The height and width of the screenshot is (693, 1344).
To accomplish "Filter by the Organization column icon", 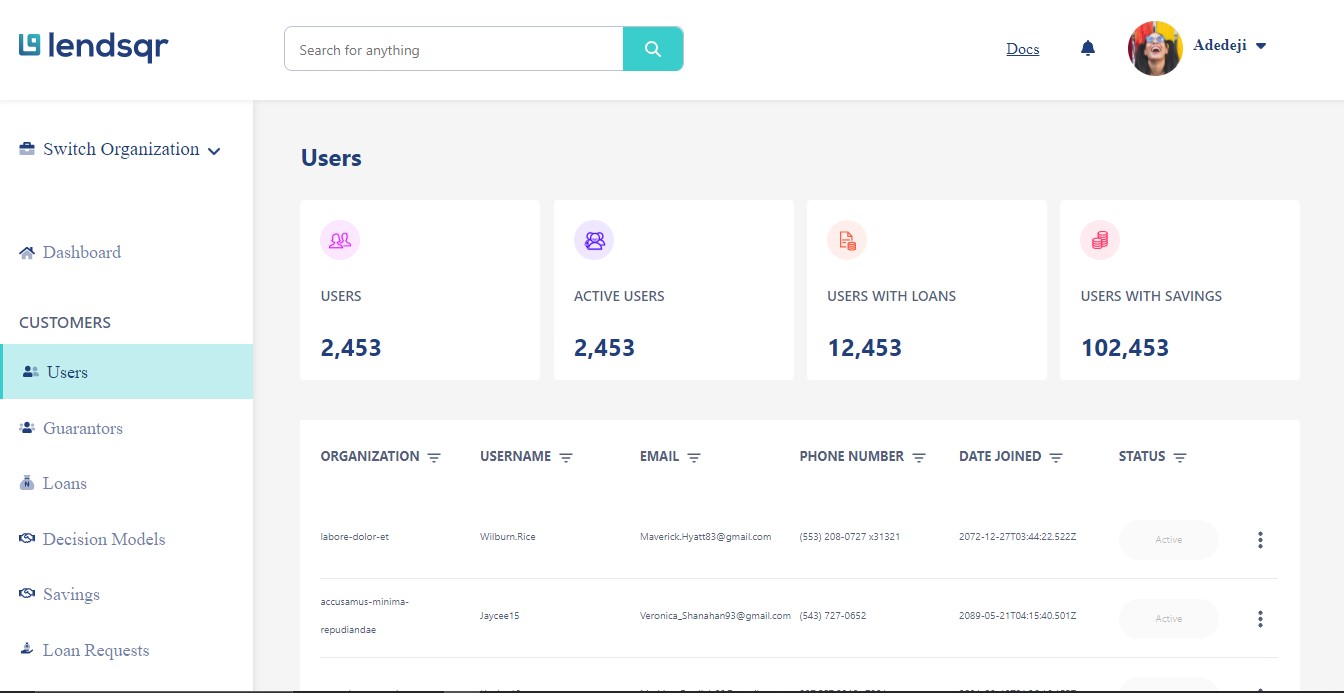I will pos(434,457).
